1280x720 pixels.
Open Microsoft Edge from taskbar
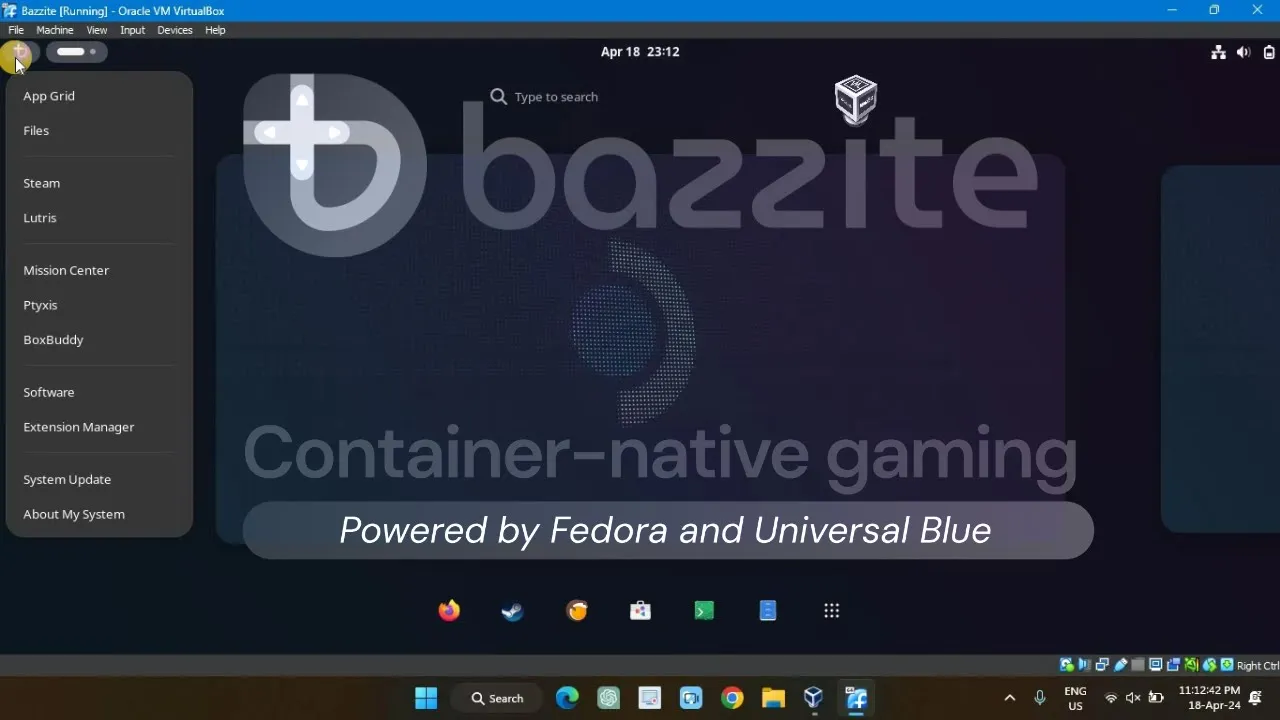point(567,698)
